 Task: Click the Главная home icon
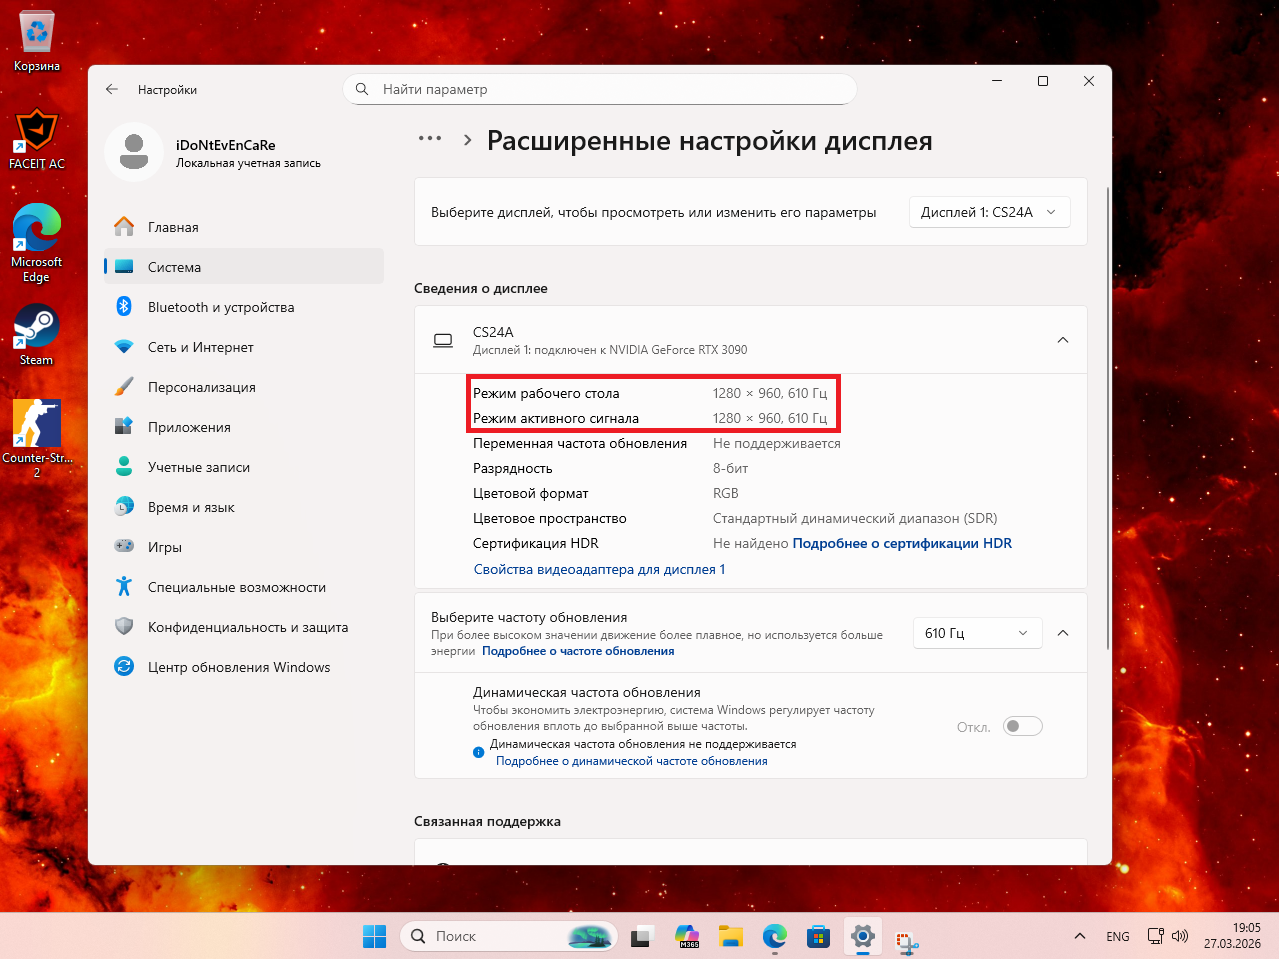coord(124,227)
